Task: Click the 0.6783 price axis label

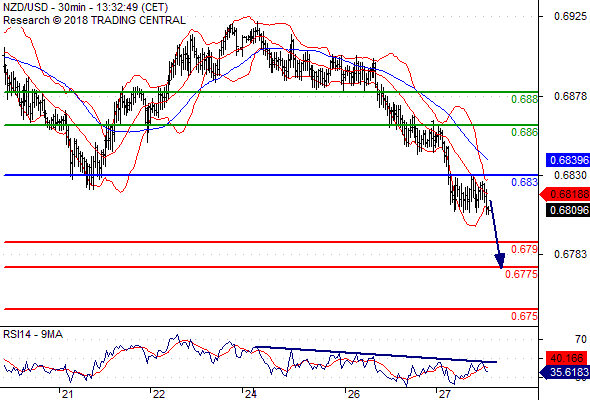Action: [570, 254]
